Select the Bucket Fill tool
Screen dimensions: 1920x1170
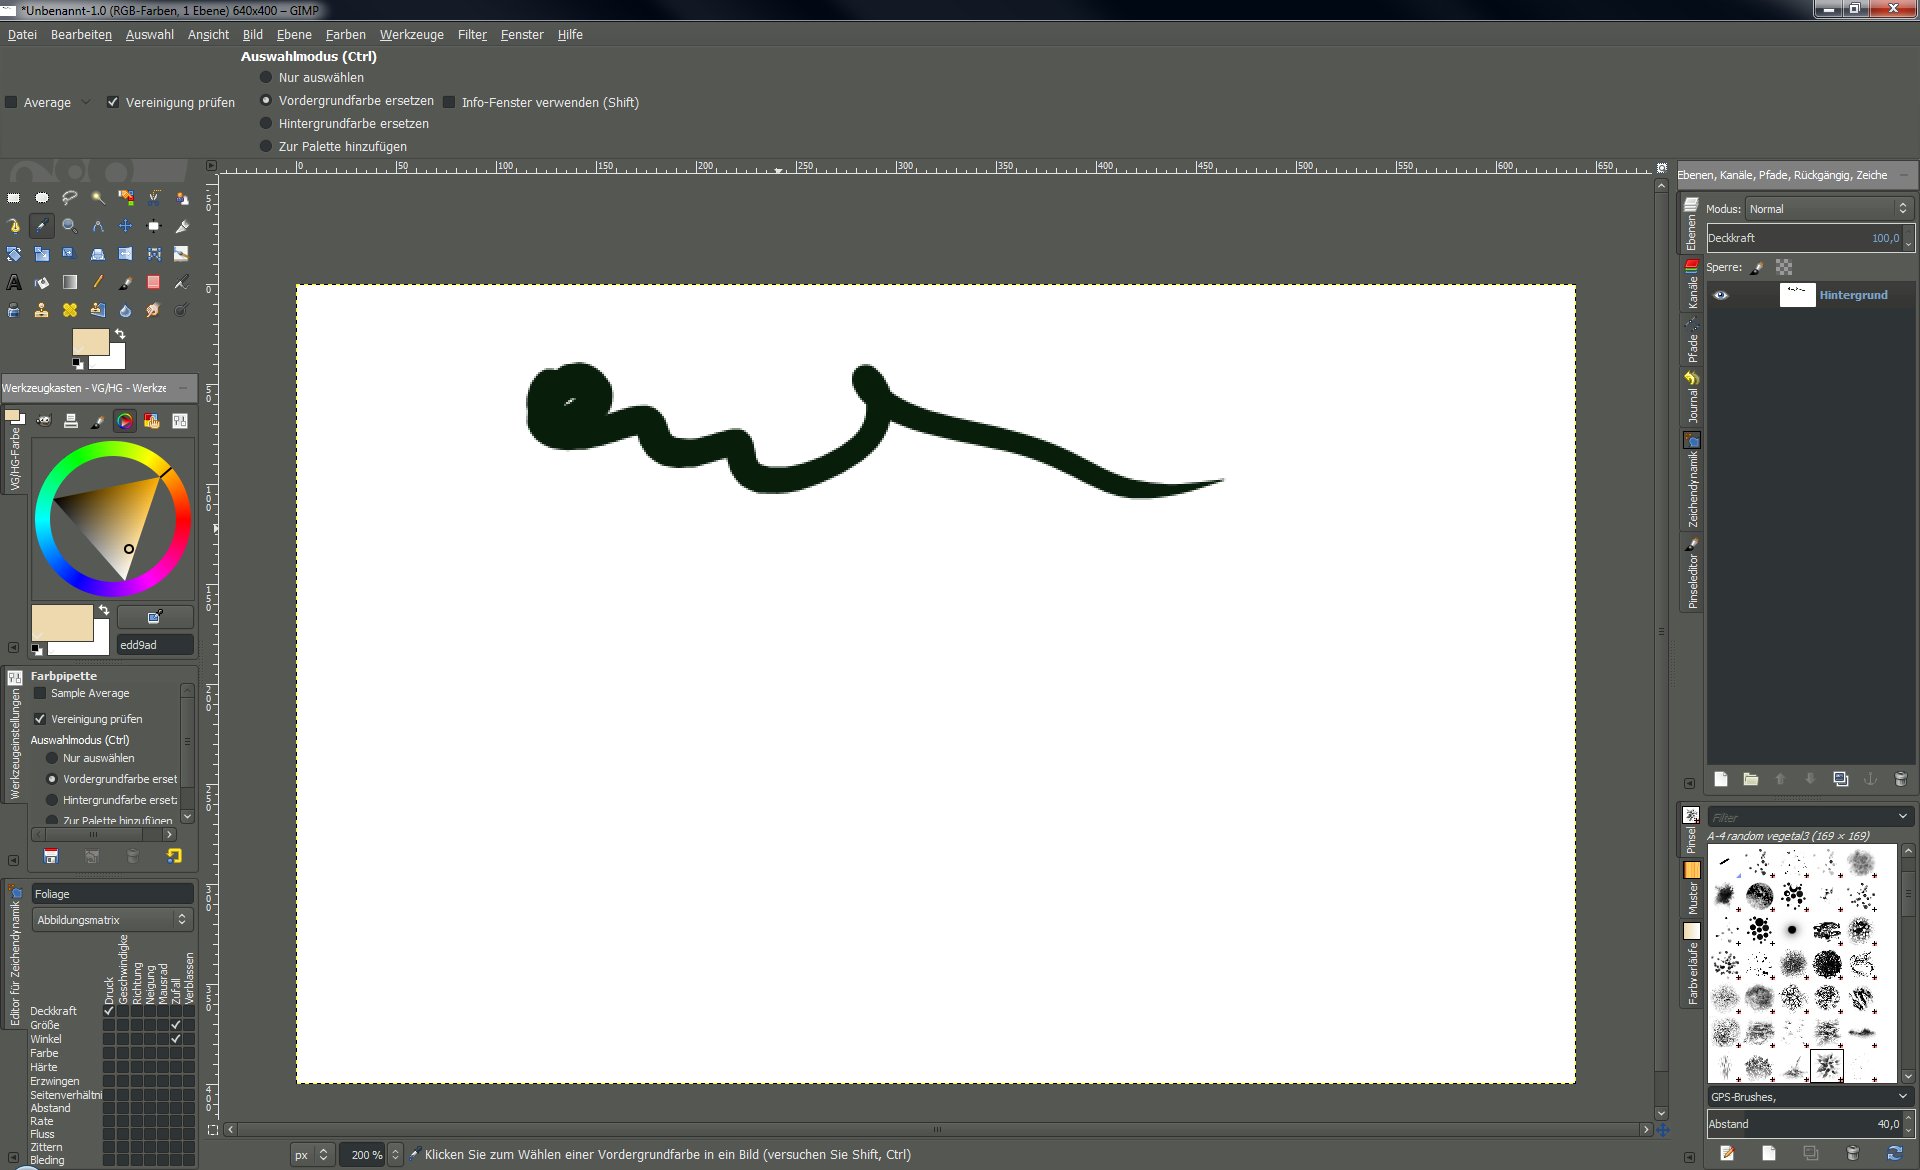pyautogui.click(x=42, y=282)
